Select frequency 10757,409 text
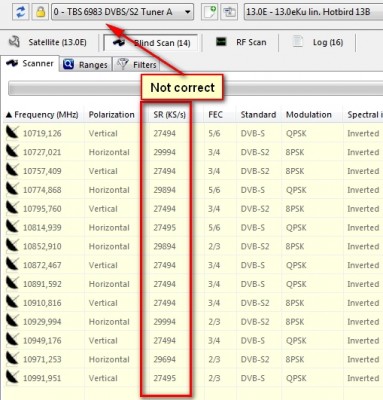This screenshot has width=383, height=400. [x=42, y=171]
